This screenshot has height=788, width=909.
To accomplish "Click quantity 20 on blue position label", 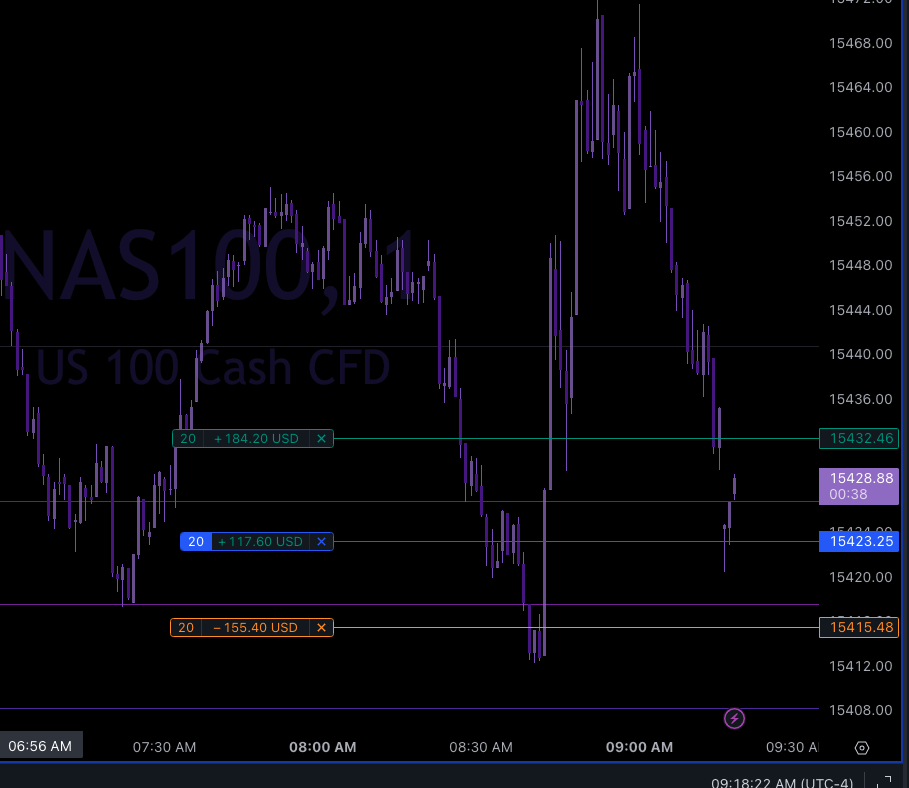I will tap(196, 542).
